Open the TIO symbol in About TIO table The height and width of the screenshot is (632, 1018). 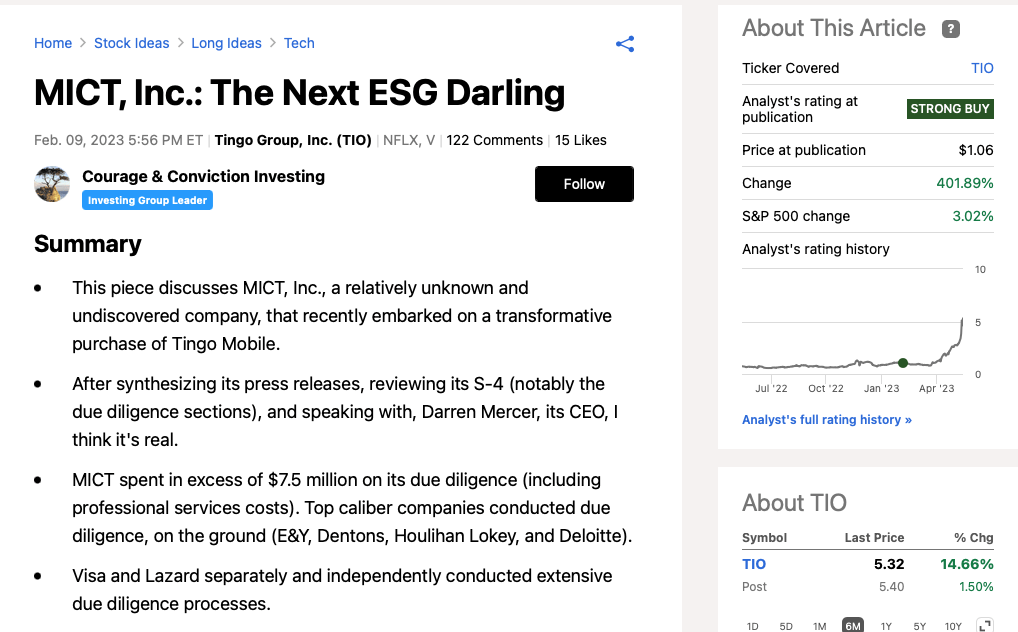(754, 564)
